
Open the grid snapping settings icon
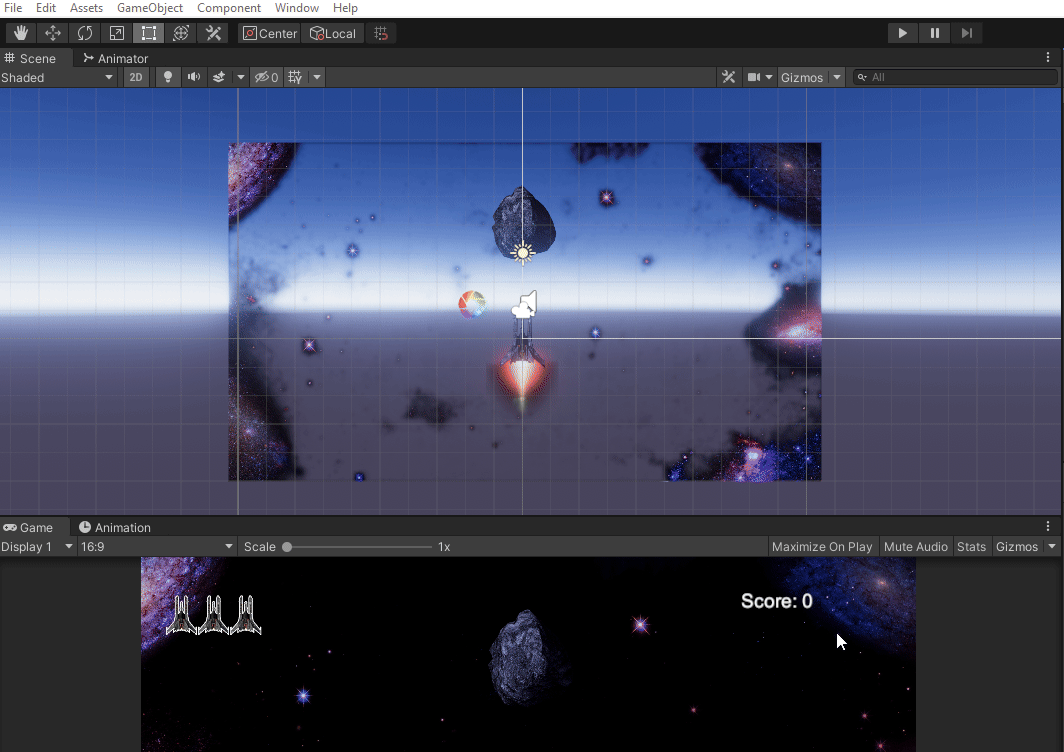(380, 32)
